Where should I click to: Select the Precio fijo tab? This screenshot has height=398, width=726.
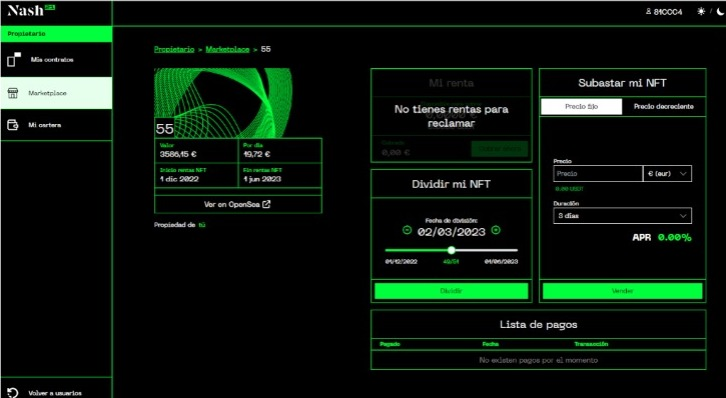coord(582,106)
